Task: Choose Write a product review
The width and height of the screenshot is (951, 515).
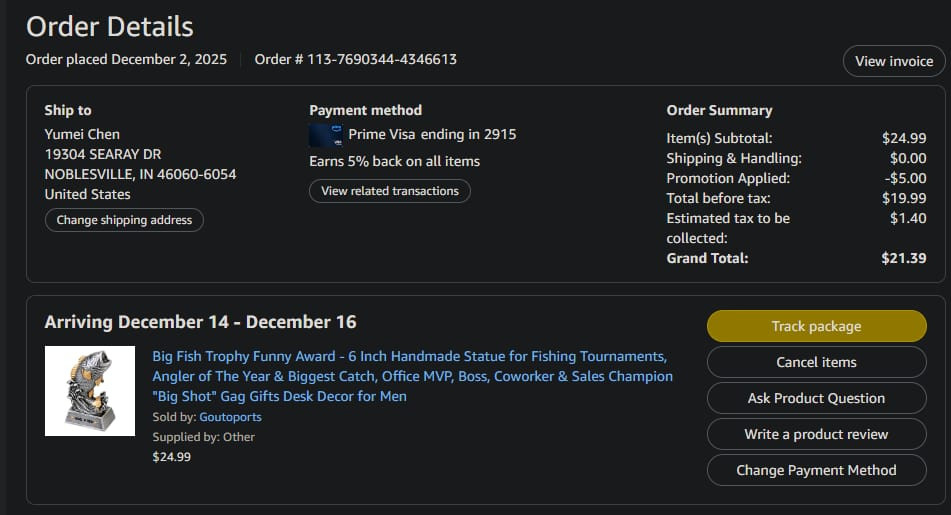Action: 816,434
